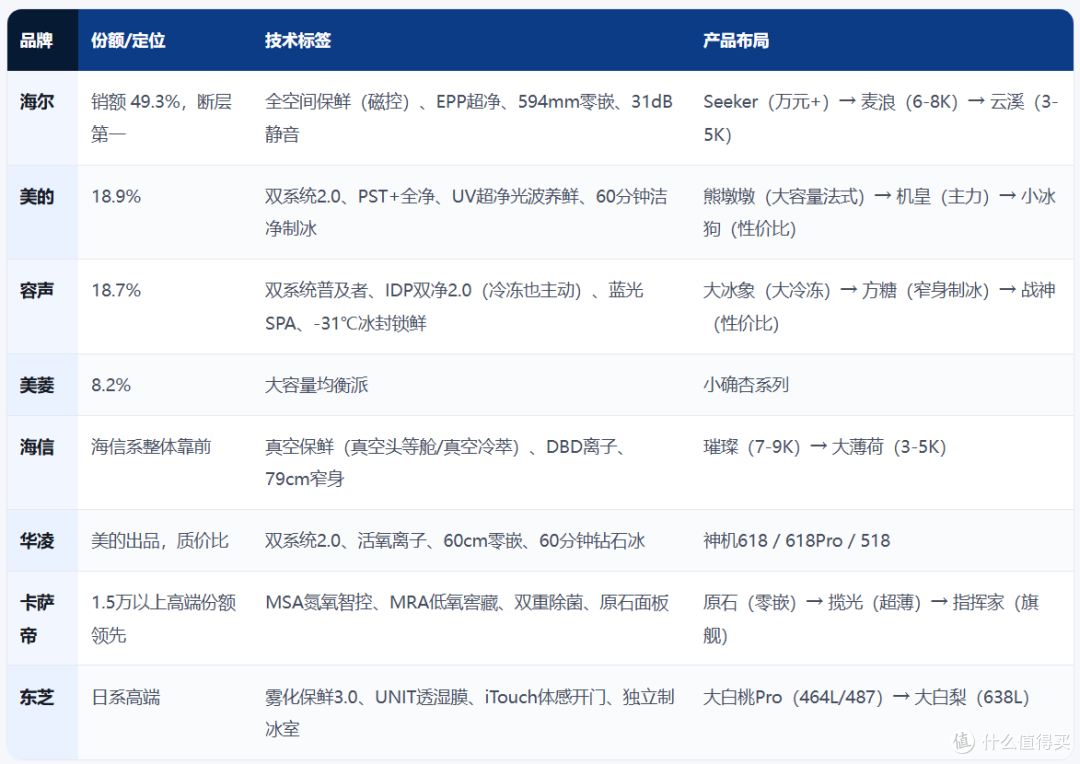Click the 雾化保鲜3.0 tech cell

click(x=470, y=712)
